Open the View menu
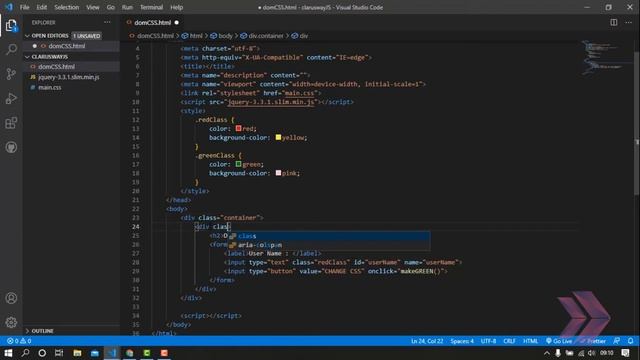This screenshot has width=640, height=360. pos(93,7)
